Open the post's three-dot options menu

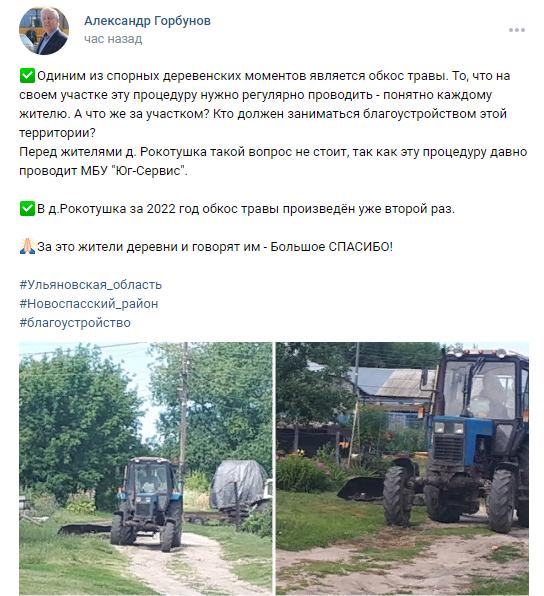point(517,30)
